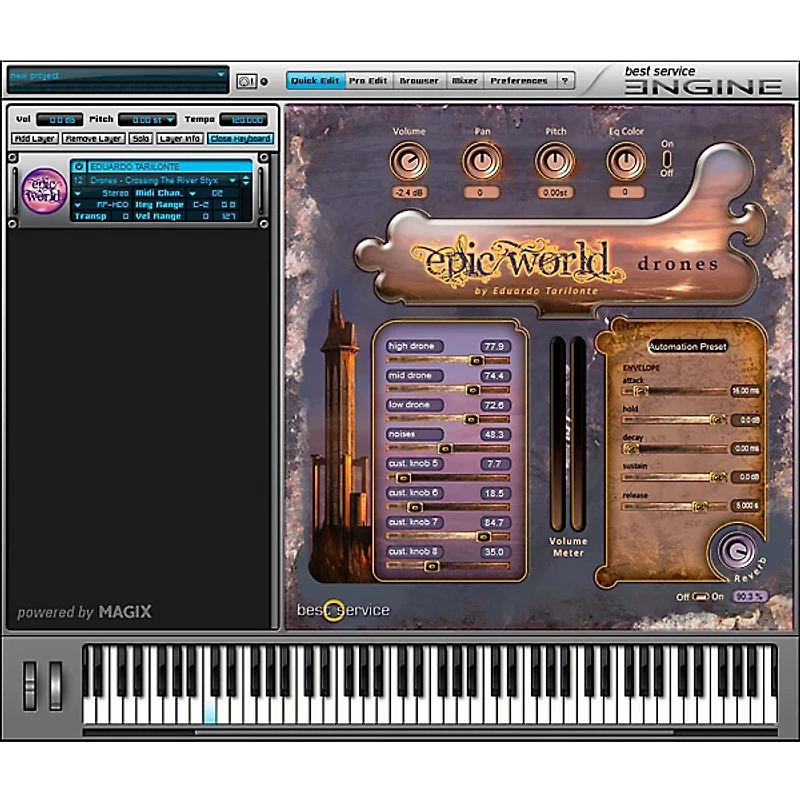
Task: Click the Add Layer button
Action: tap(34, 138)
